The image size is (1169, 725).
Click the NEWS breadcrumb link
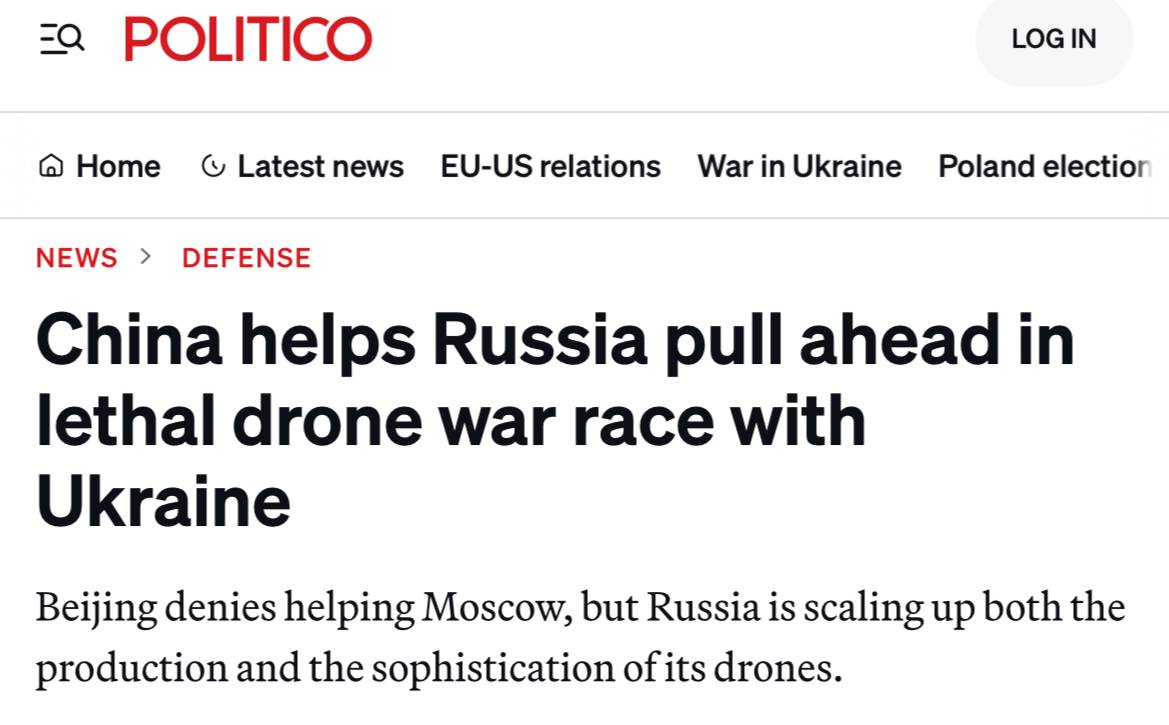pyautogui.click(x=77, y=258)
